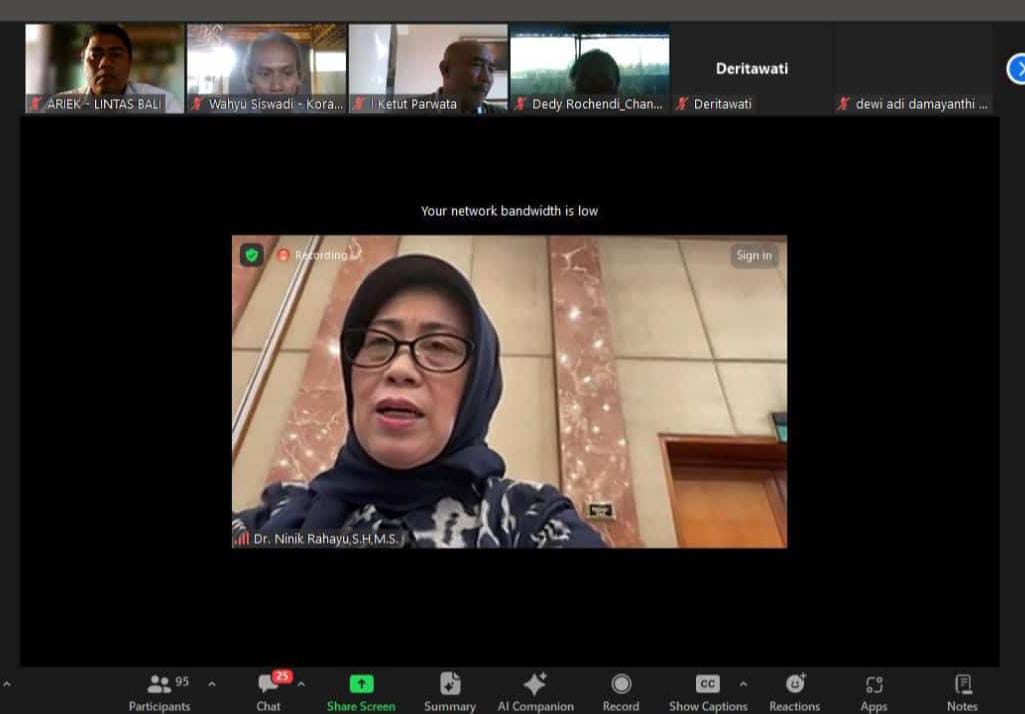Launch AI Companion
This screenshot has width=1025, height=714.
[x=535, y=691]
